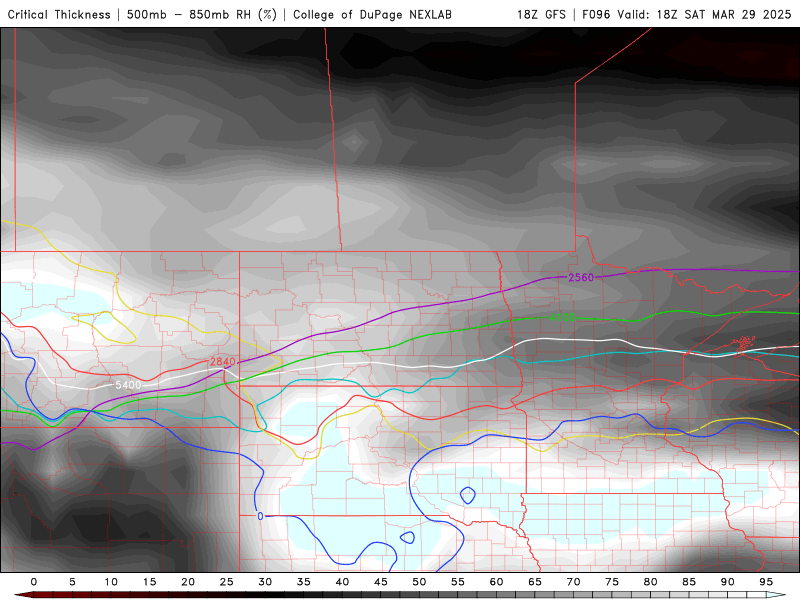The image size is (800, 600).
Task: Click the colorbar tick label '95'
Action: [x=766, y=582]
